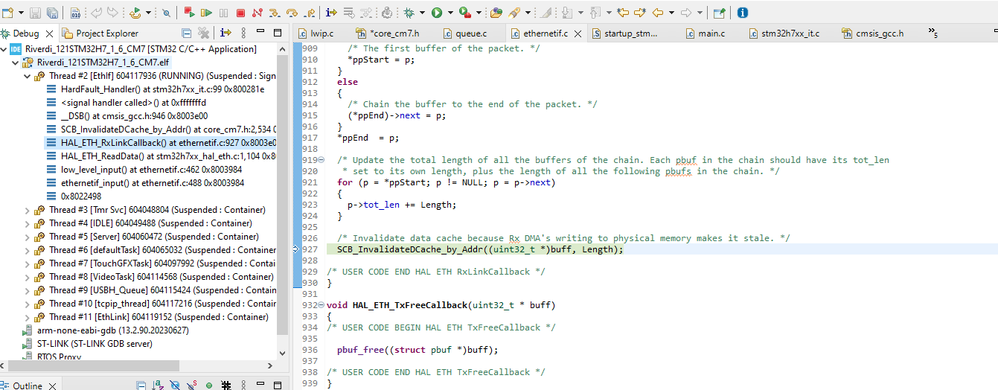Click the Run with coverage/external tools icon
Viewport: 998px width, 390px height.
click(465, 13)
